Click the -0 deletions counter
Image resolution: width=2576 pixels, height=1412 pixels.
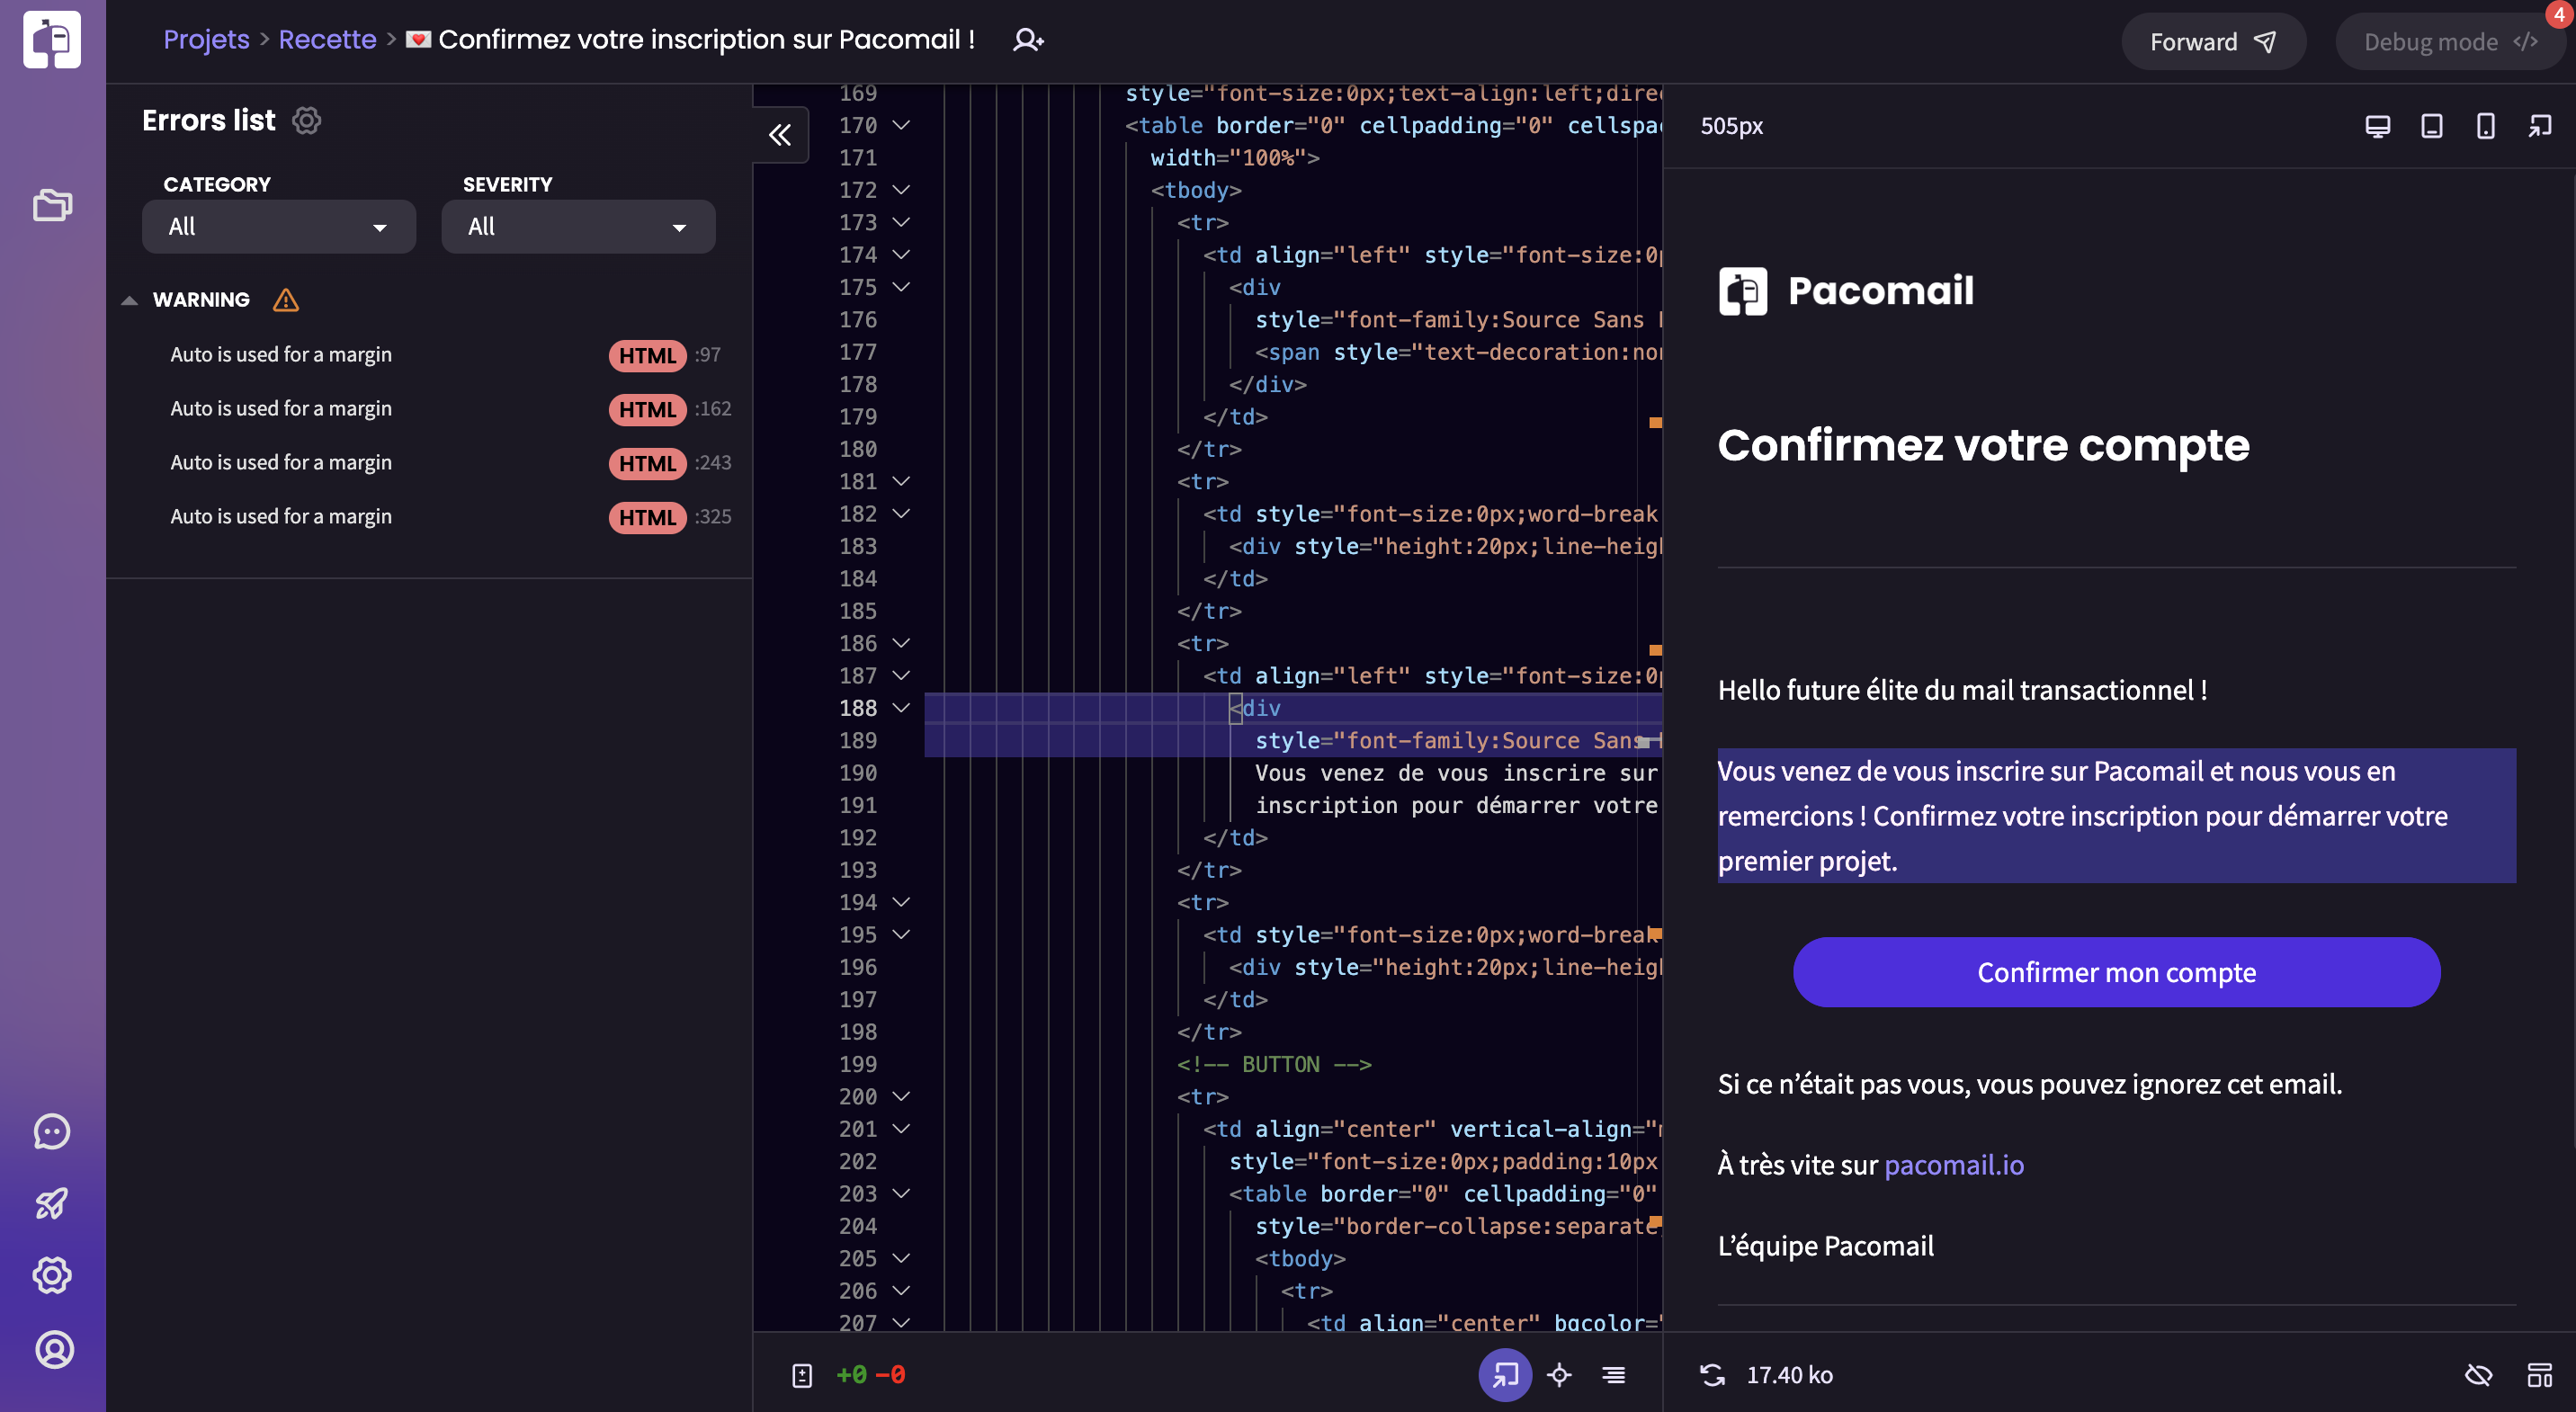(x=890, y=1375)
